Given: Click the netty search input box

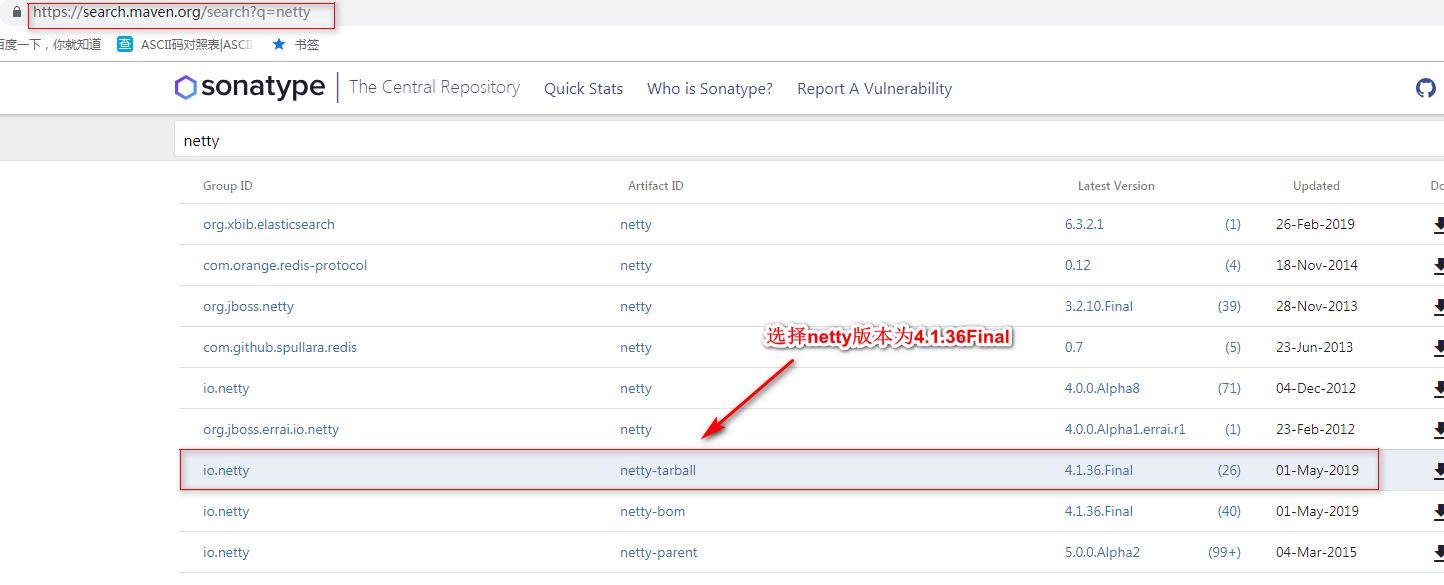Looking at the screenshot, I should point(808,141).
